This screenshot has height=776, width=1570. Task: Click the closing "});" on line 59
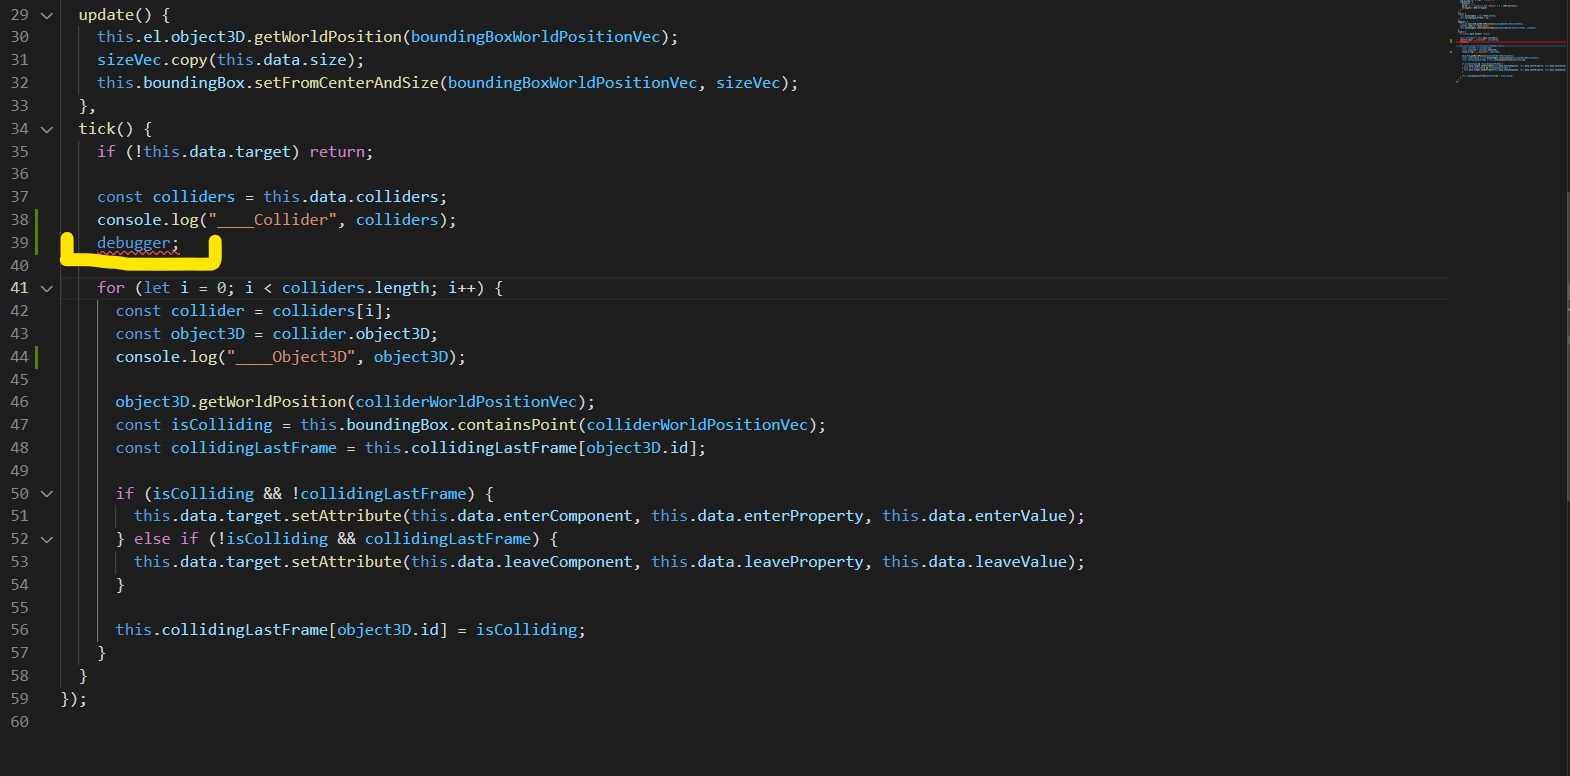click(74, 699)
